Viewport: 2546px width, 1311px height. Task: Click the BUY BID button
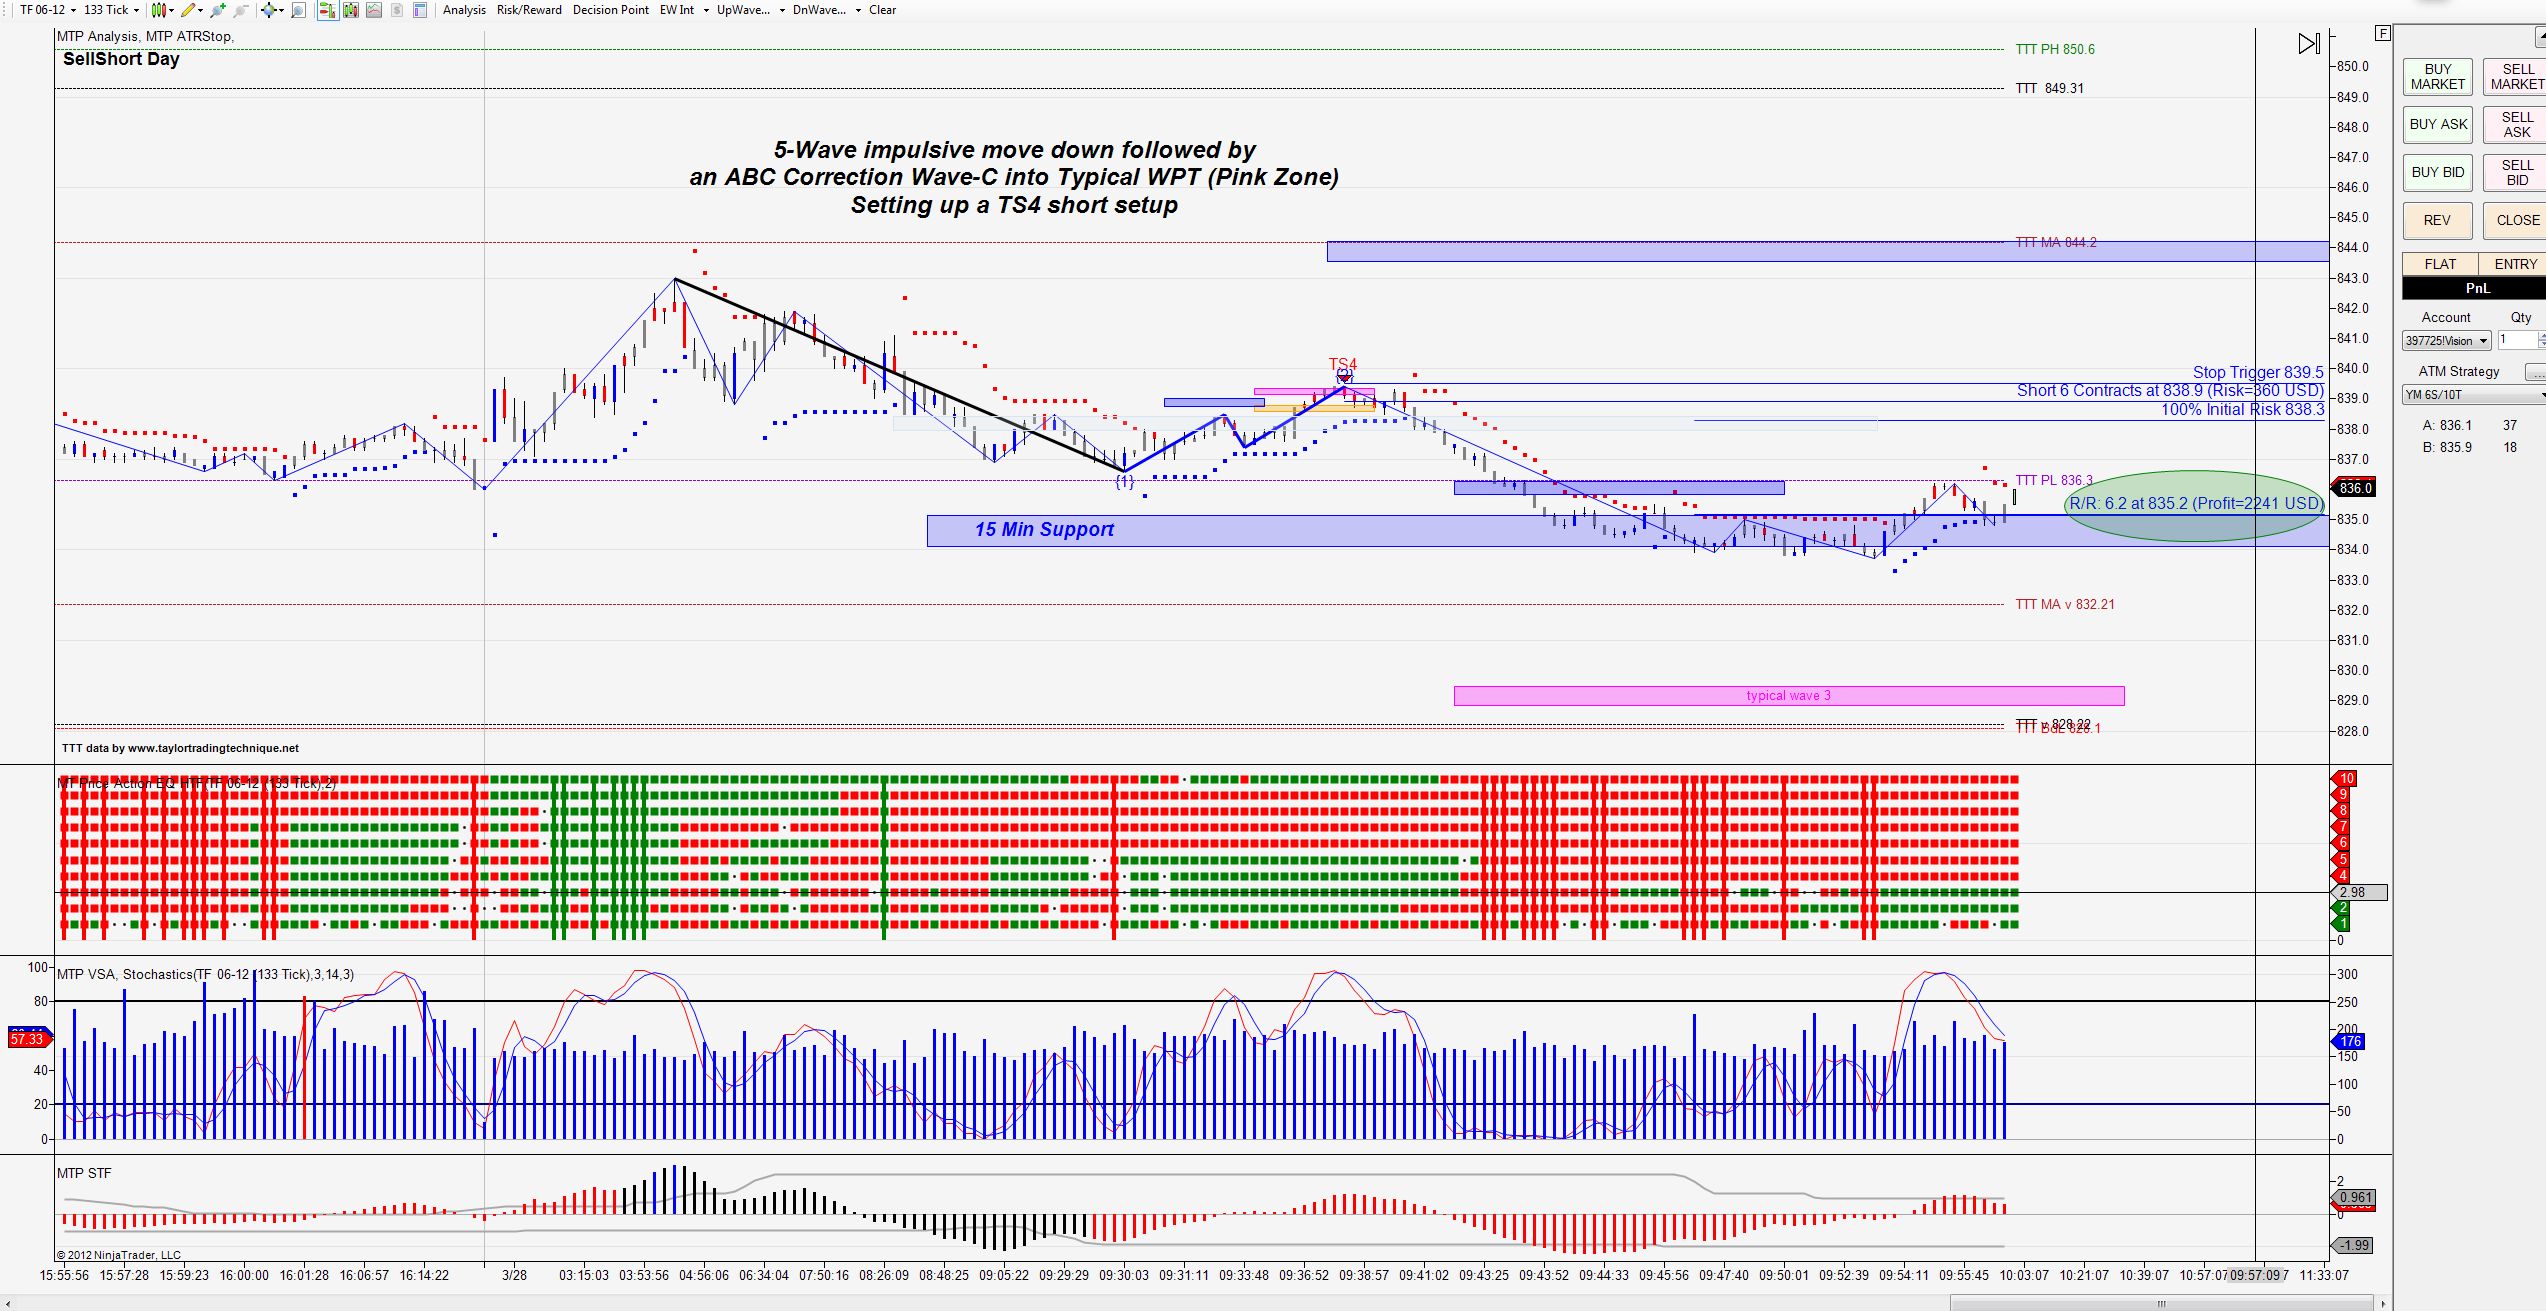[x=2438, y=173]
